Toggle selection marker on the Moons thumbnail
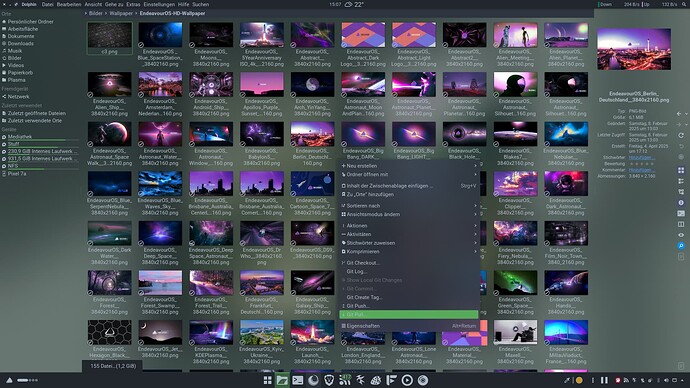690x388 pixels. (192, 45)
